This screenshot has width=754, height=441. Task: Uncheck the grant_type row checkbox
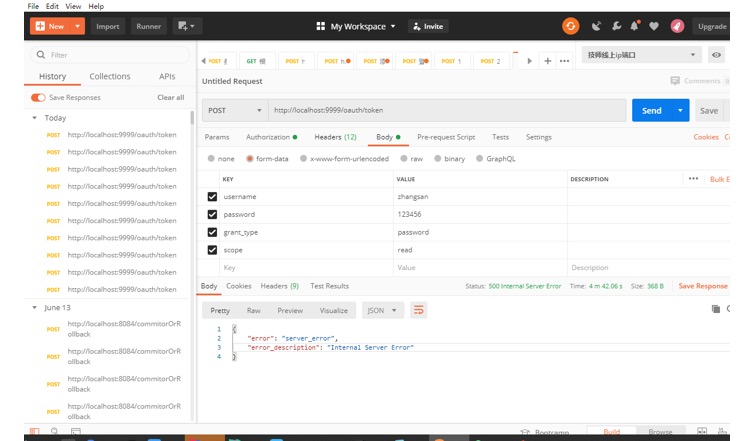tap(212, 232)
